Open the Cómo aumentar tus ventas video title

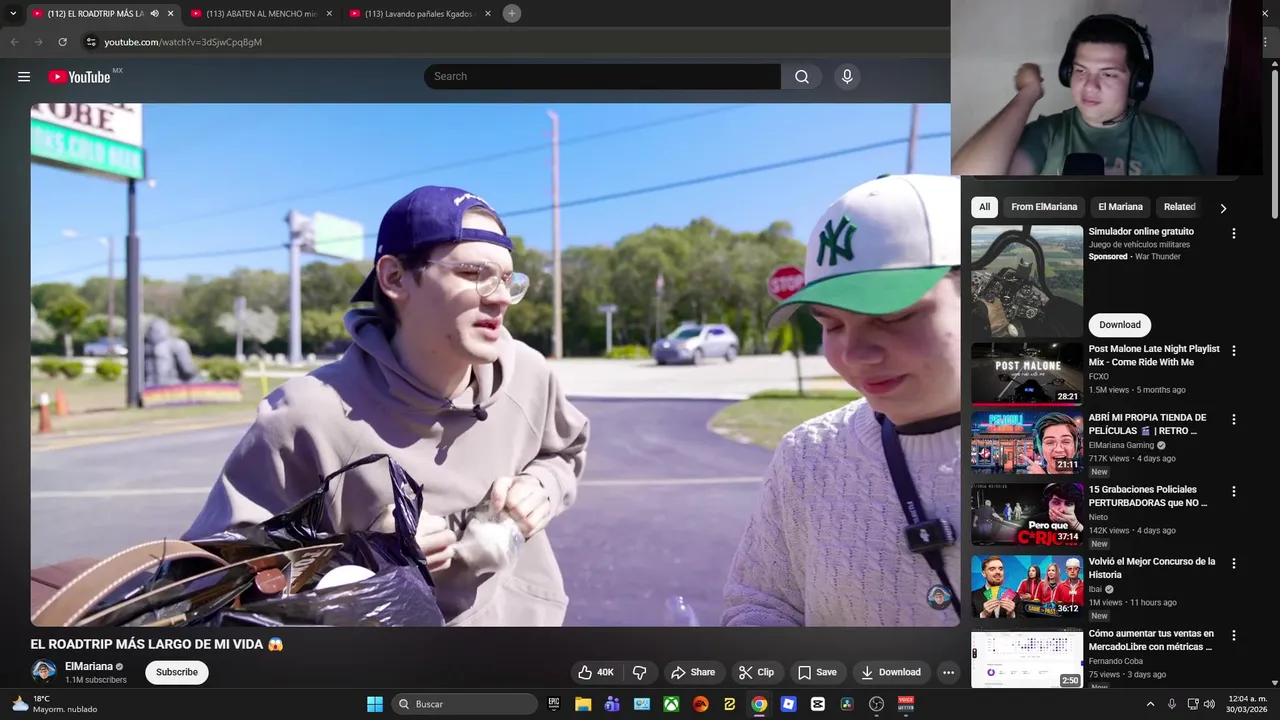point(1151,640)
